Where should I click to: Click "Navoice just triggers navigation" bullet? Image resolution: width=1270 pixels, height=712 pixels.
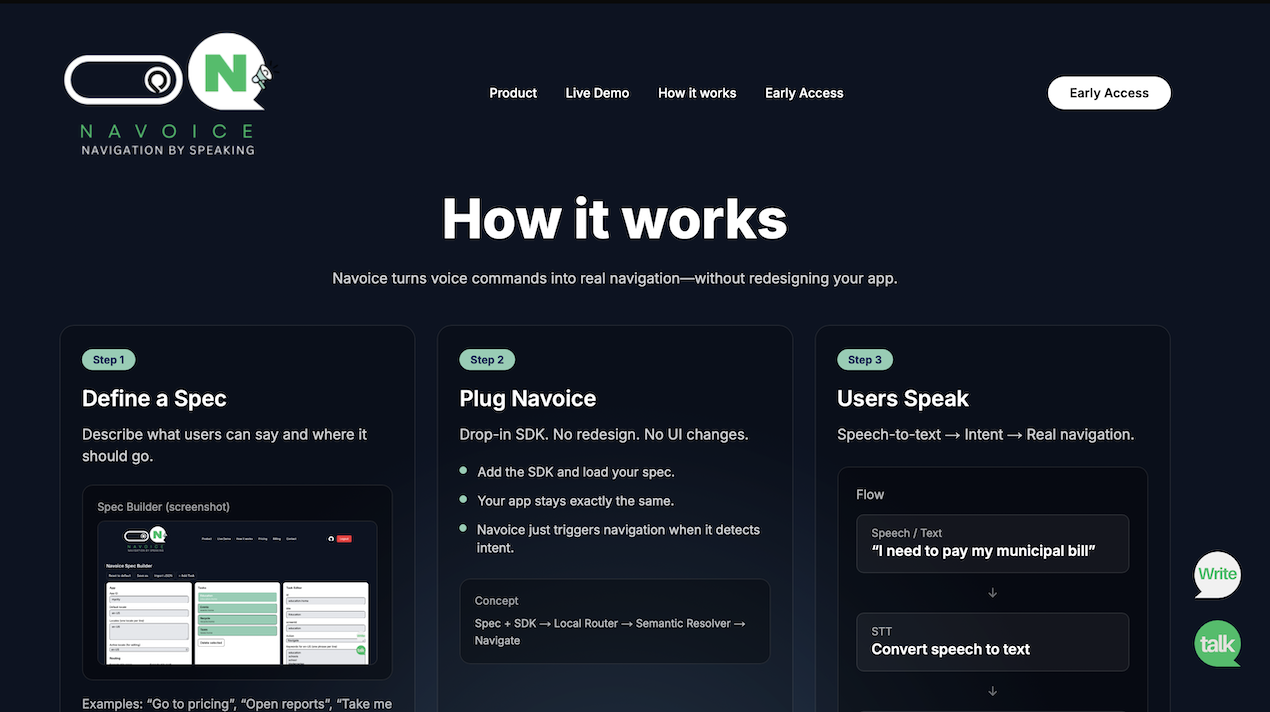618,539
